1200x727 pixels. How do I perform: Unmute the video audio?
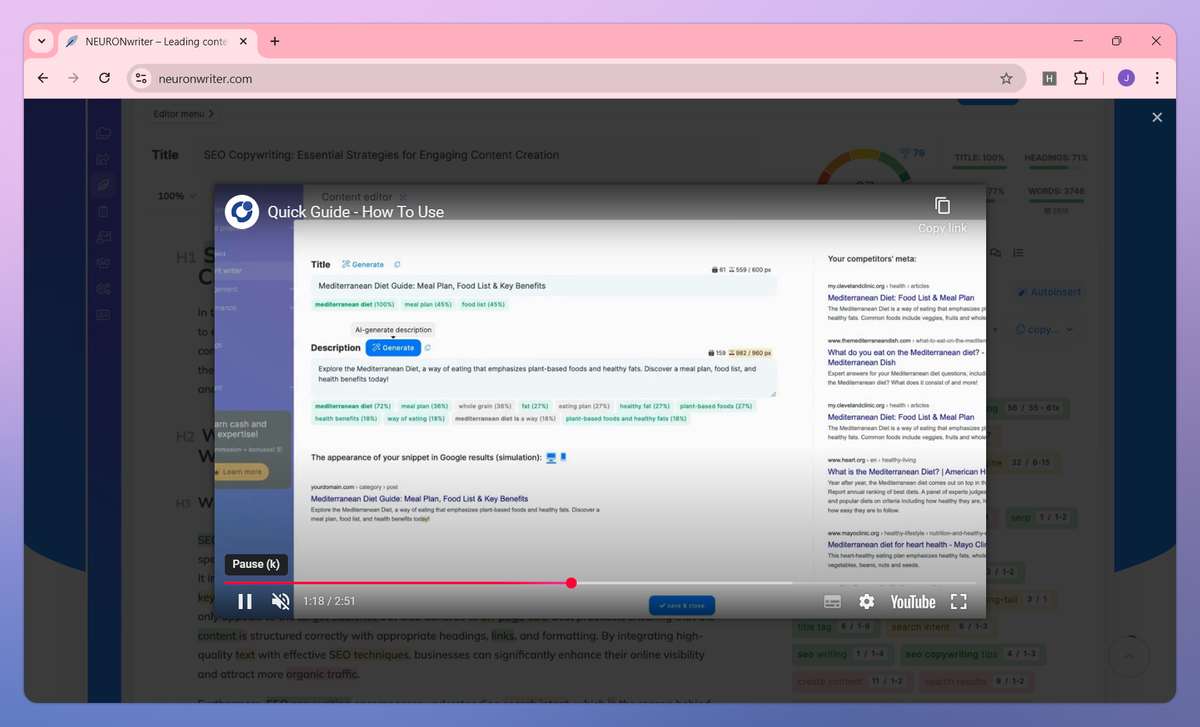pos(281,601)
